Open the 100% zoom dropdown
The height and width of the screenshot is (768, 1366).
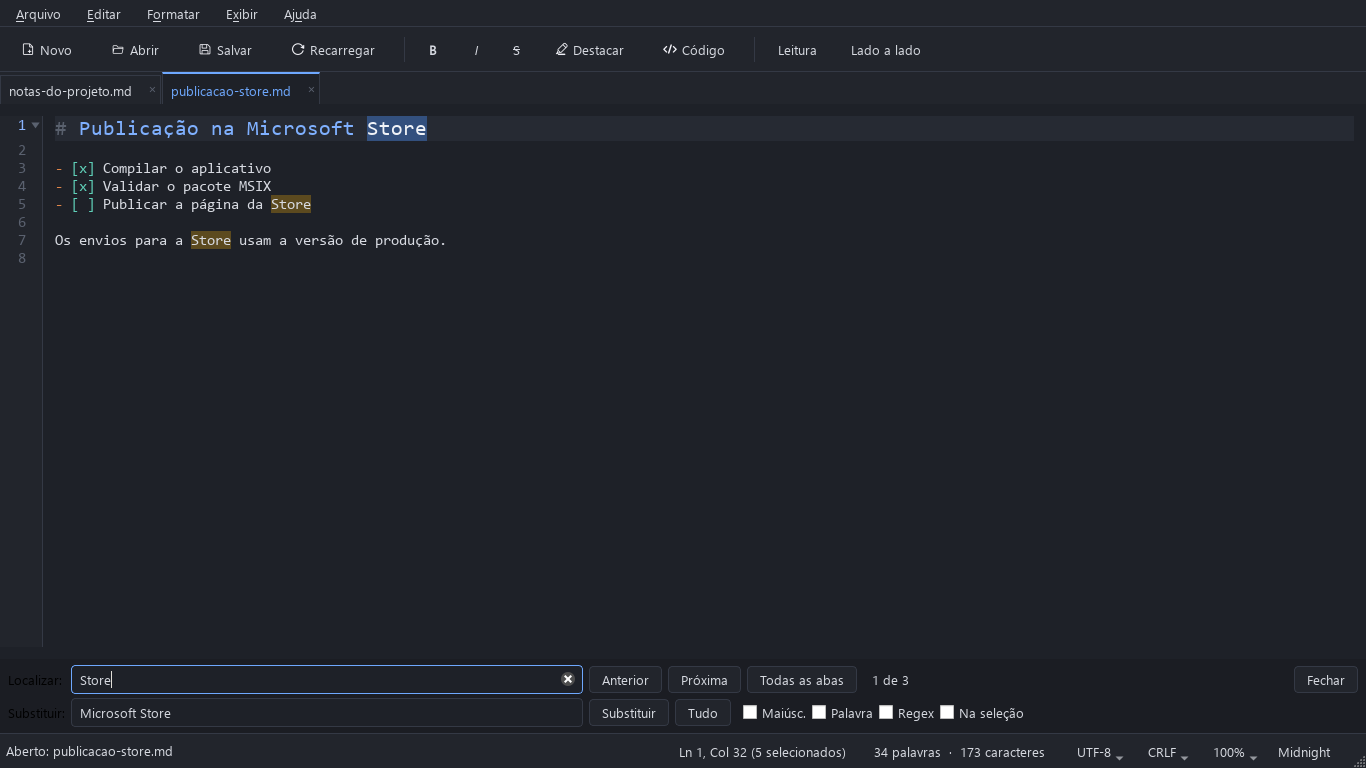[x=1235, y=752]
